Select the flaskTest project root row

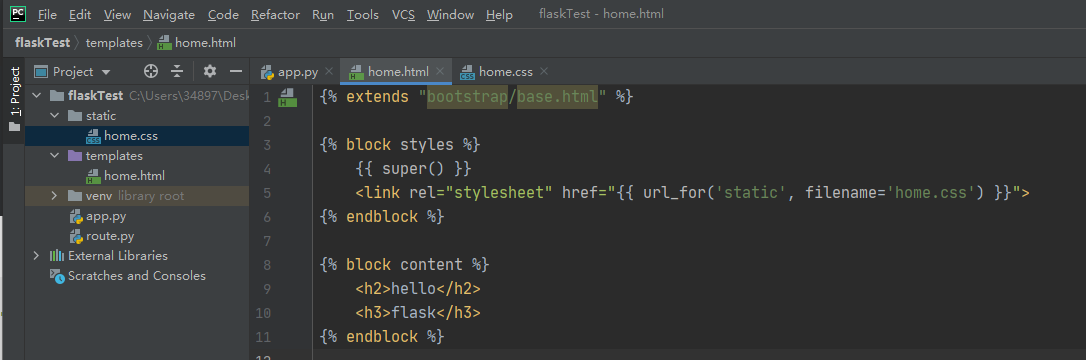click(x=137, y=96)
